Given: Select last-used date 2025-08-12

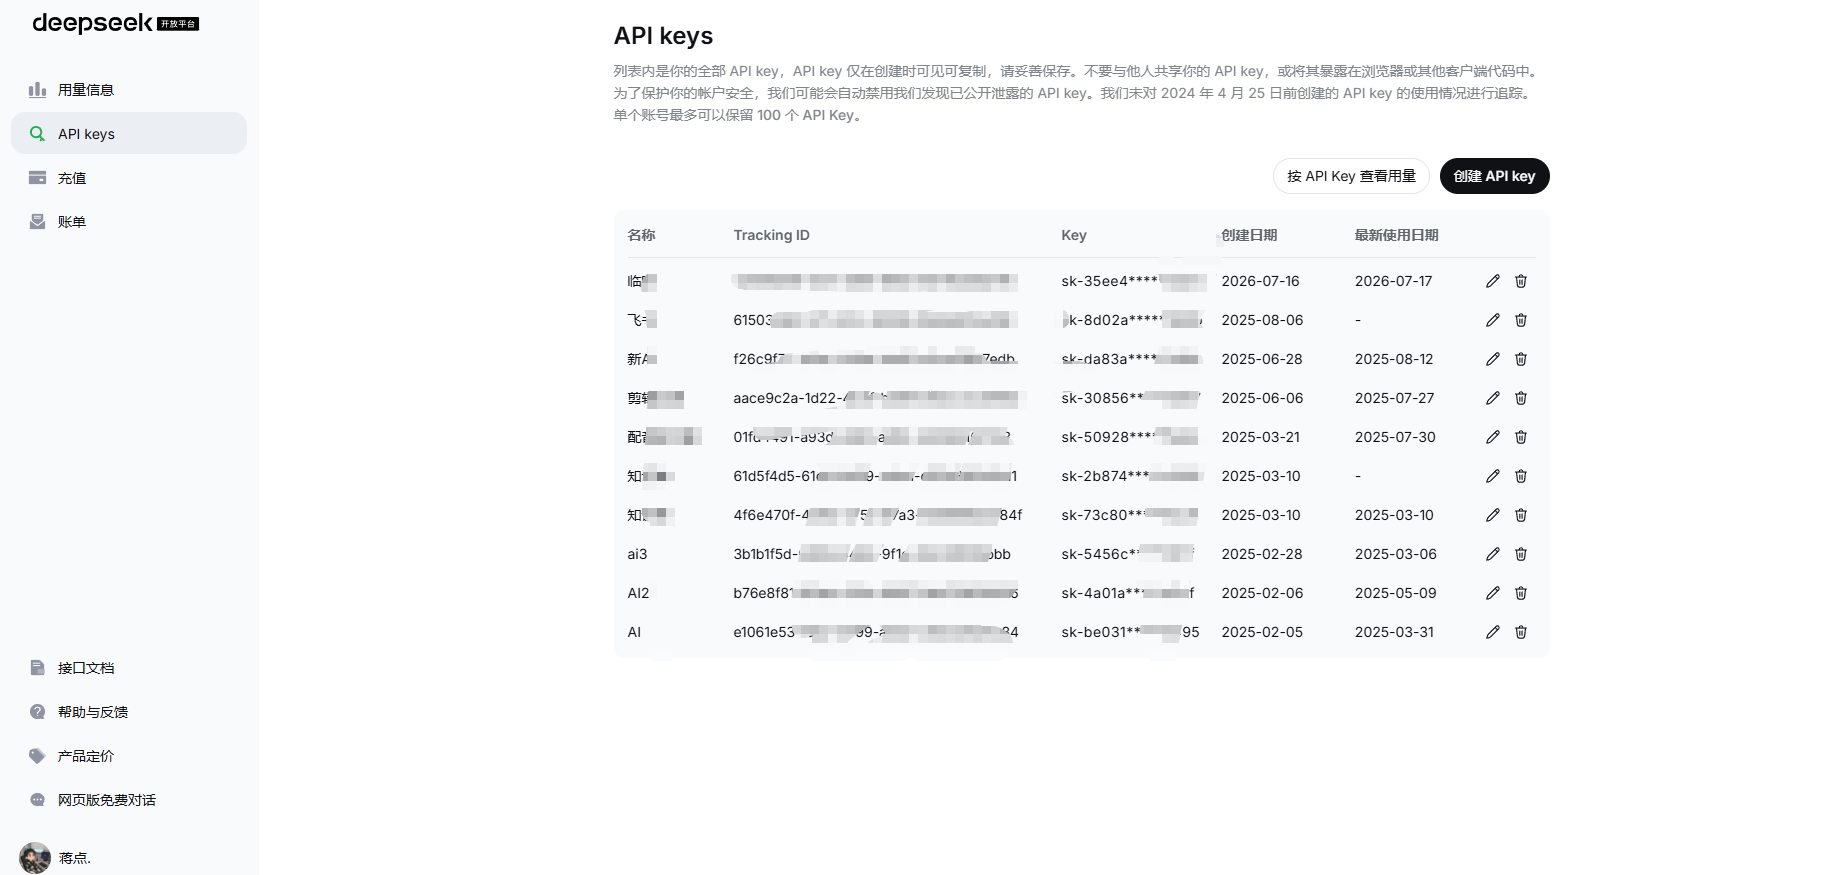Looking at the screenshot, I should (x=1394, y=359).
